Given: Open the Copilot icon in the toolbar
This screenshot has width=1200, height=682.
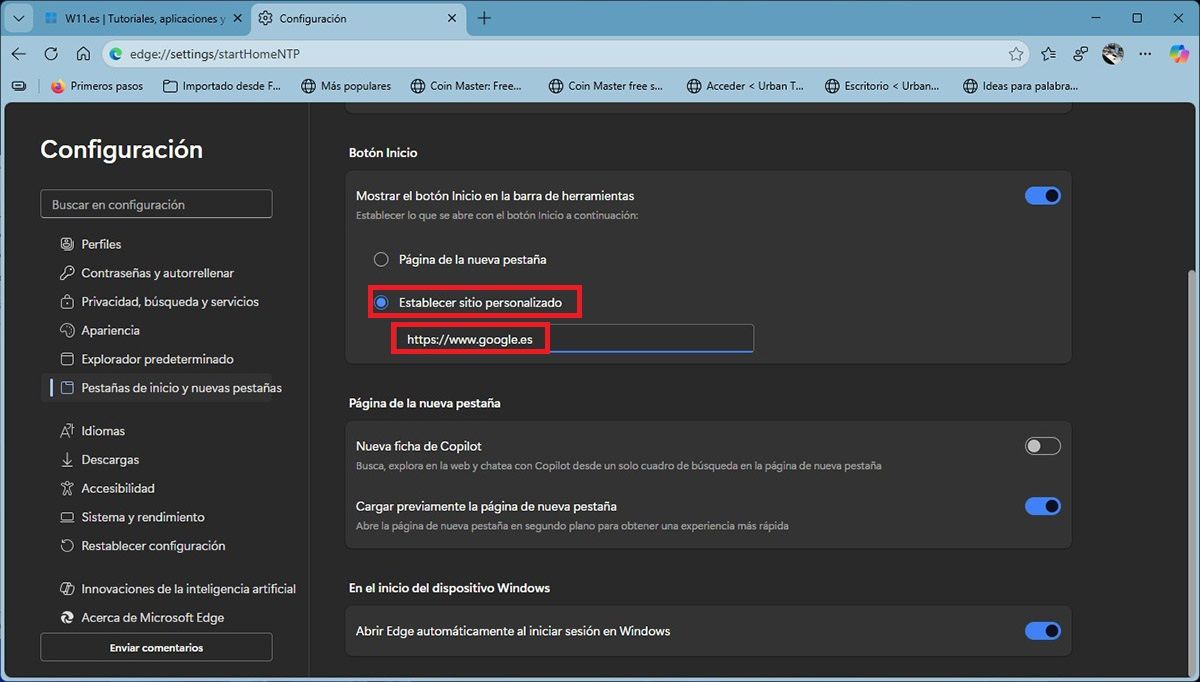Looking at the screenshot, I should (x=1178, y=54).
